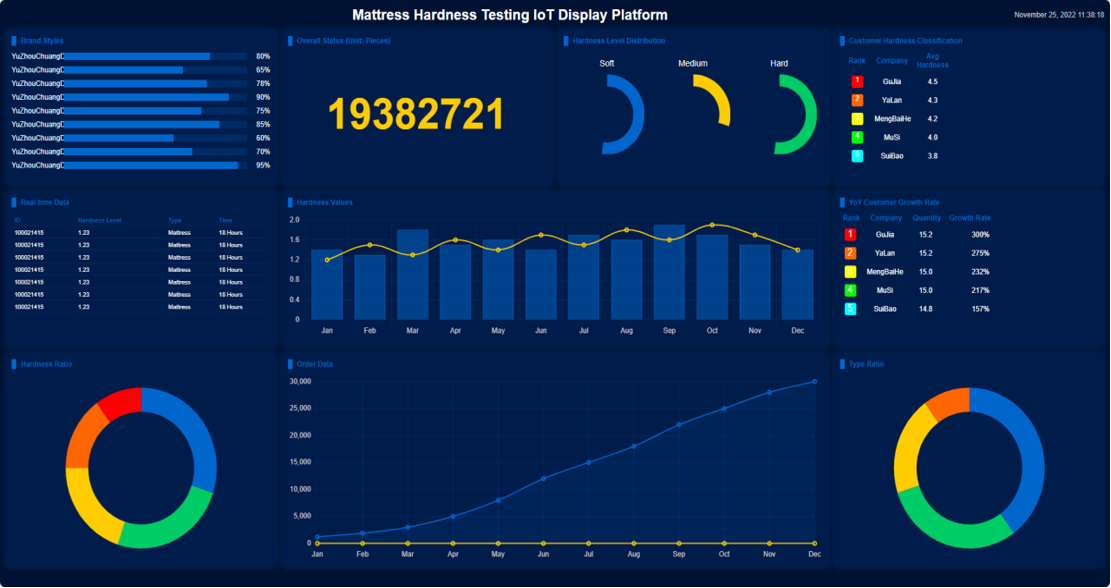Click the Dec data point on Order Data line

pos(814,382)
